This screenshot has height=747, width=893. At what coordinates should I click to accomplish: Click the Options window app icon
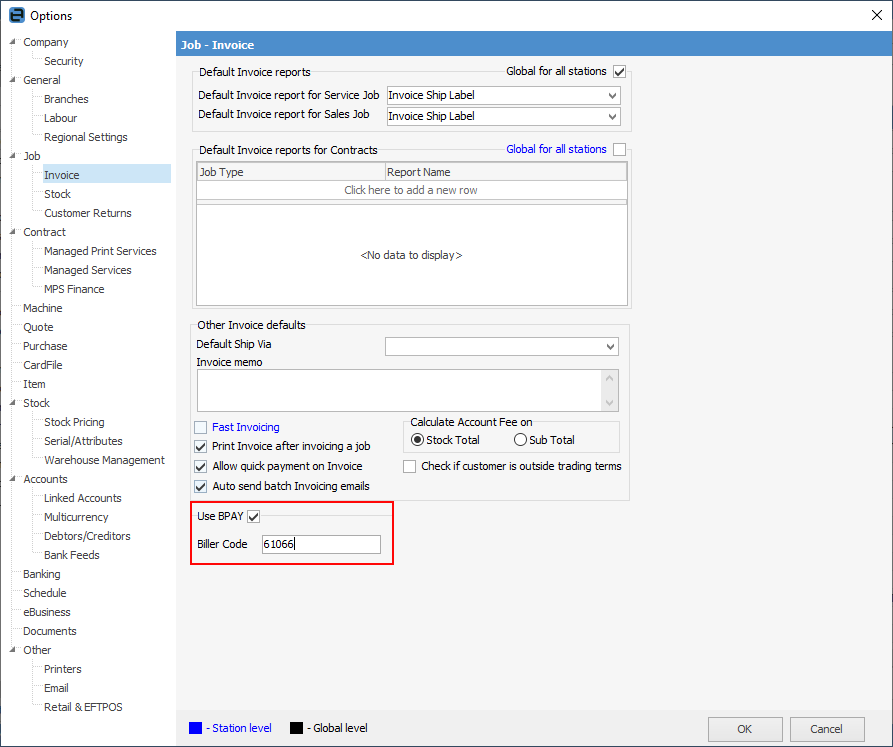(x=17, y=15)
